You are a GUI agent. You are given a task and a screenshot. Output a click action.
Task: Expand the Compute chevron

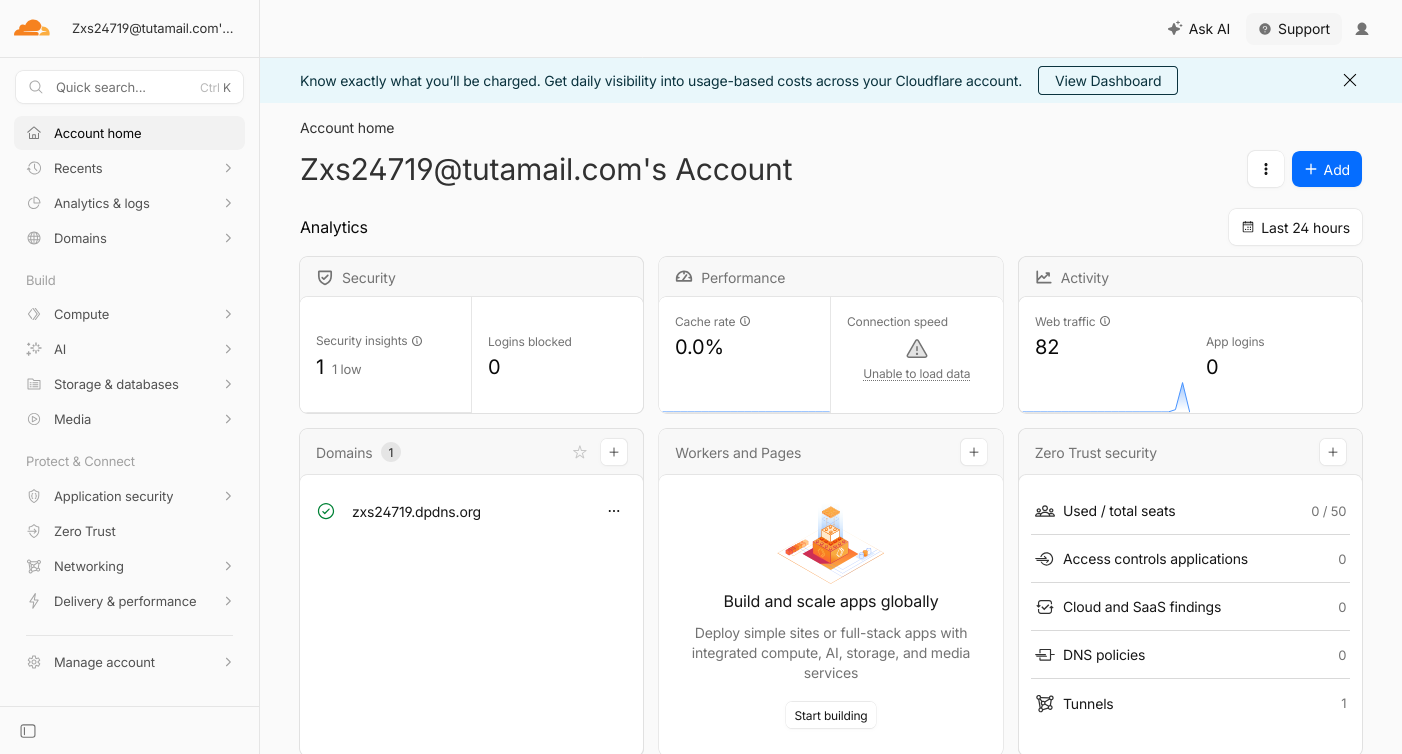pyautogui.click(x=229, y=314)
